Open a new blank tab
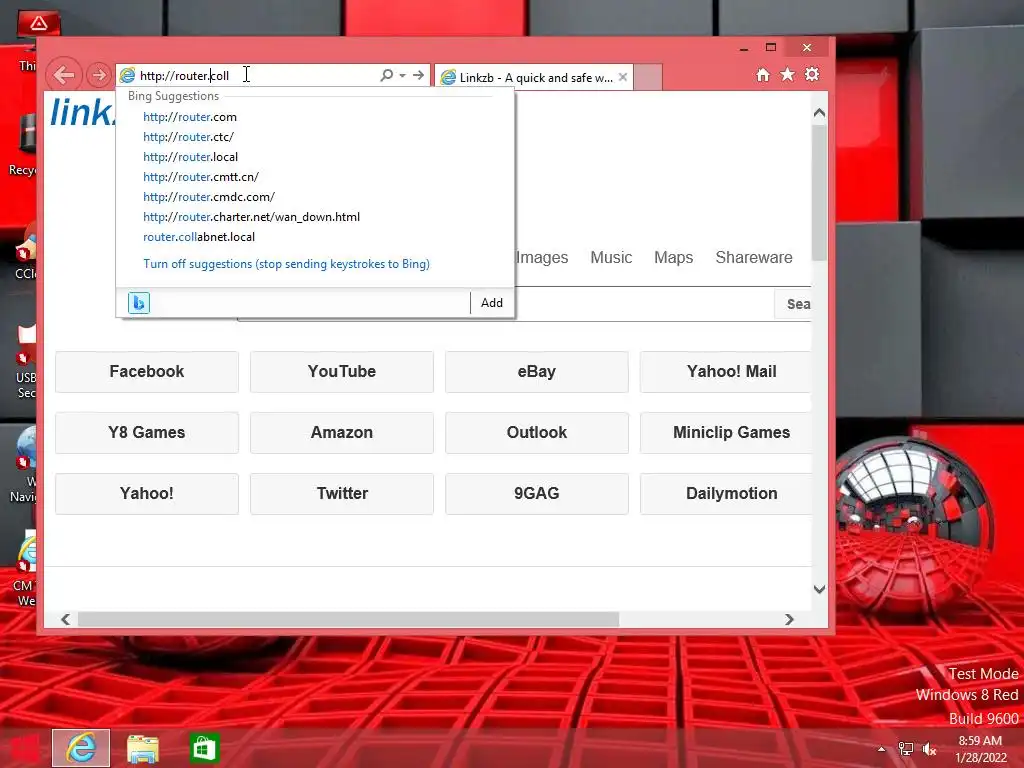The width and height of the screenshot is (1024, 768). click(648, 77)
